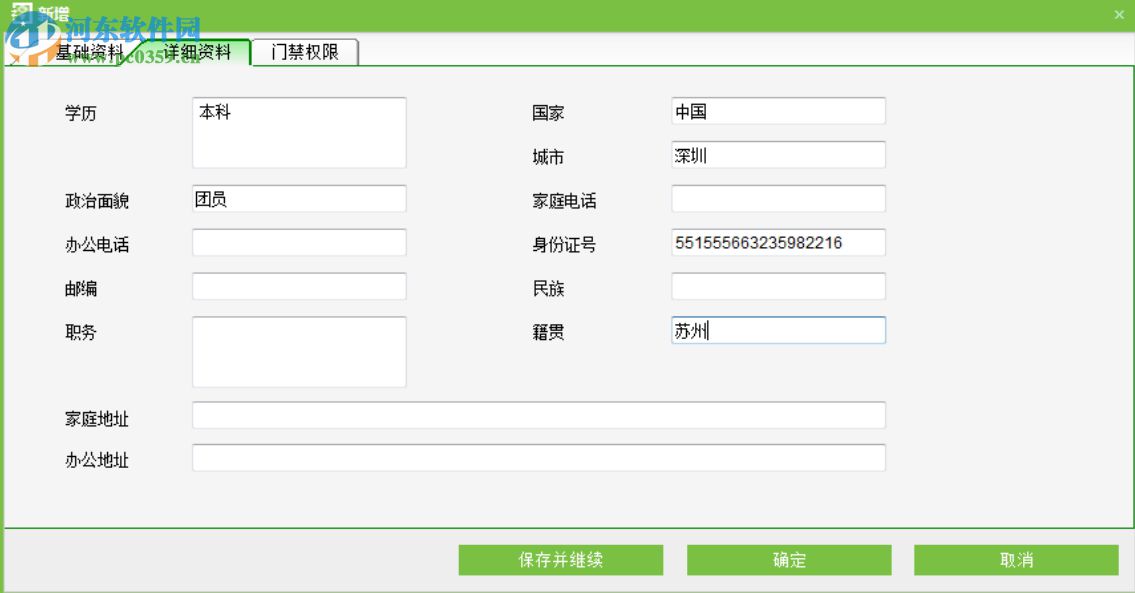Switch to the 基础资料 tab
1135x593 pixels.
(x=90, y=51)
